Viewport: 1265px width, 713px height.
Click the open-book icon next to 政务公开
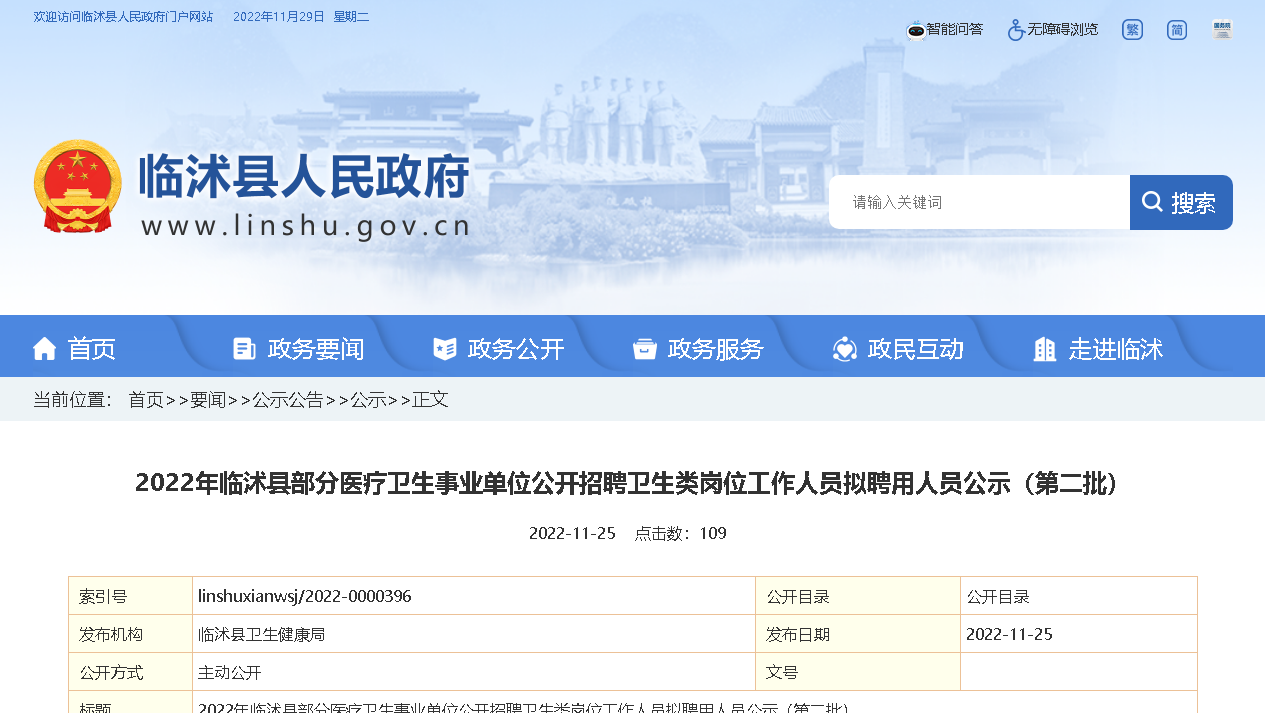pyautogui.click(x=445, y=349)
